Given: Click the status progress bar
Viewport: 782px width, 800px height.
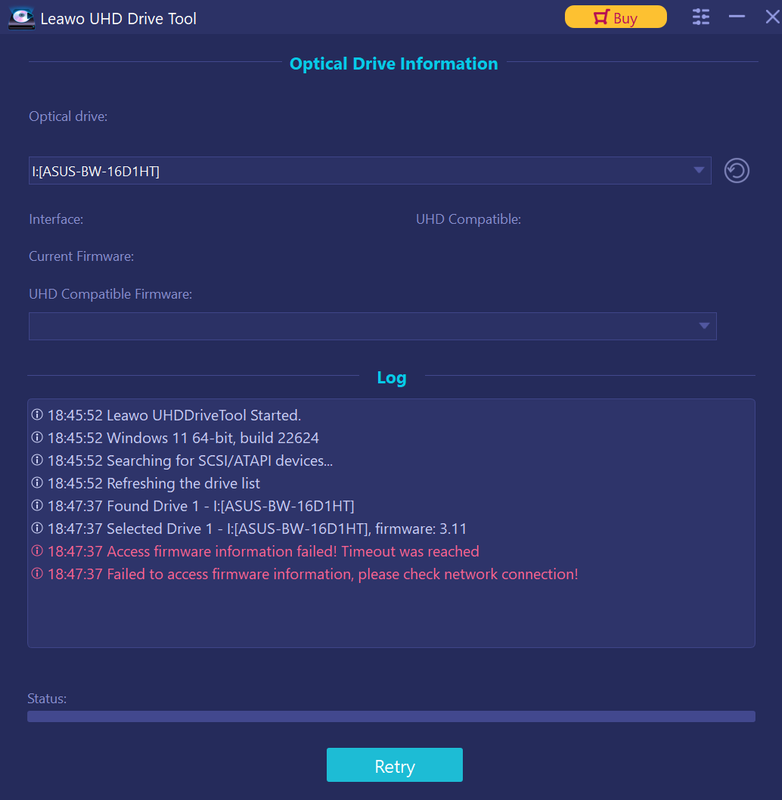Looking at the screenshot, I should 391,716.
